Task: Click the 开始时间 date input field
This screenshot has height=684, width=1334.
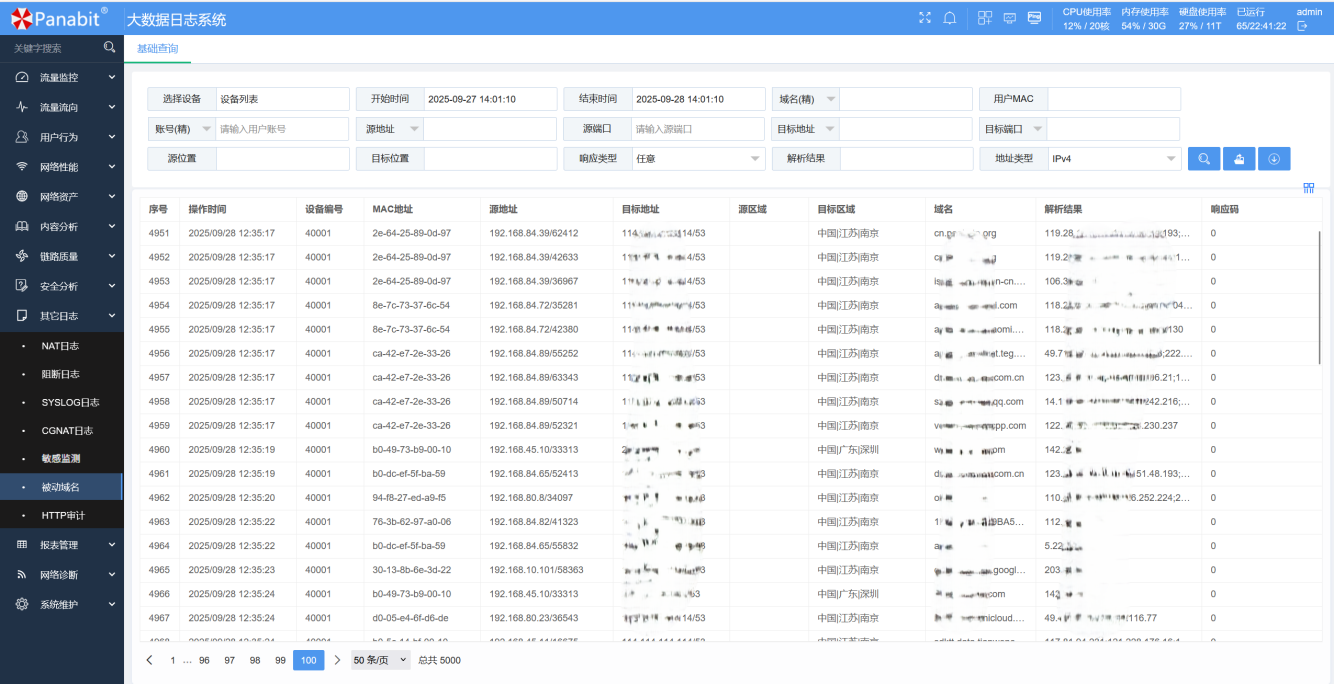Action: pyautogui.click(x=489, y=99)
